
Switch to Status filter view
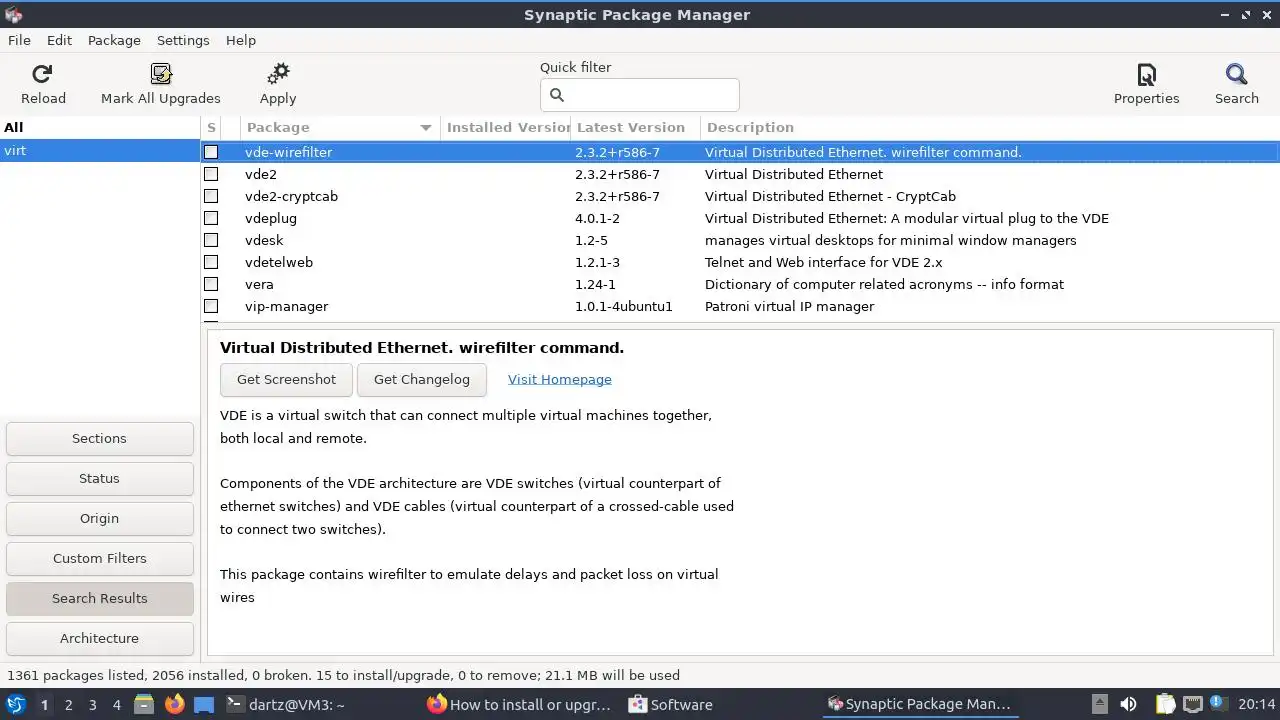[x=99, y=478]
